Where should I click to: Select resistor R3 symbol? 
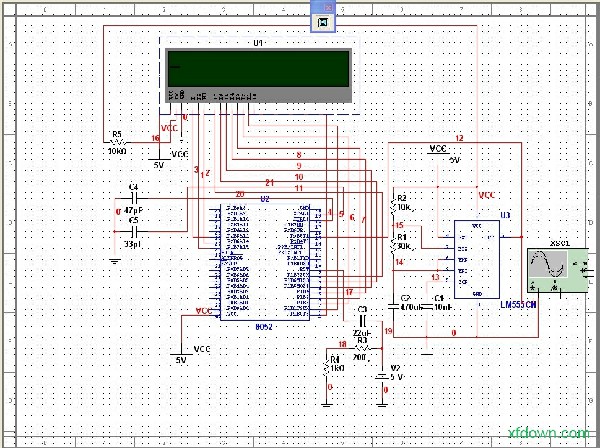tap(362, 349)
